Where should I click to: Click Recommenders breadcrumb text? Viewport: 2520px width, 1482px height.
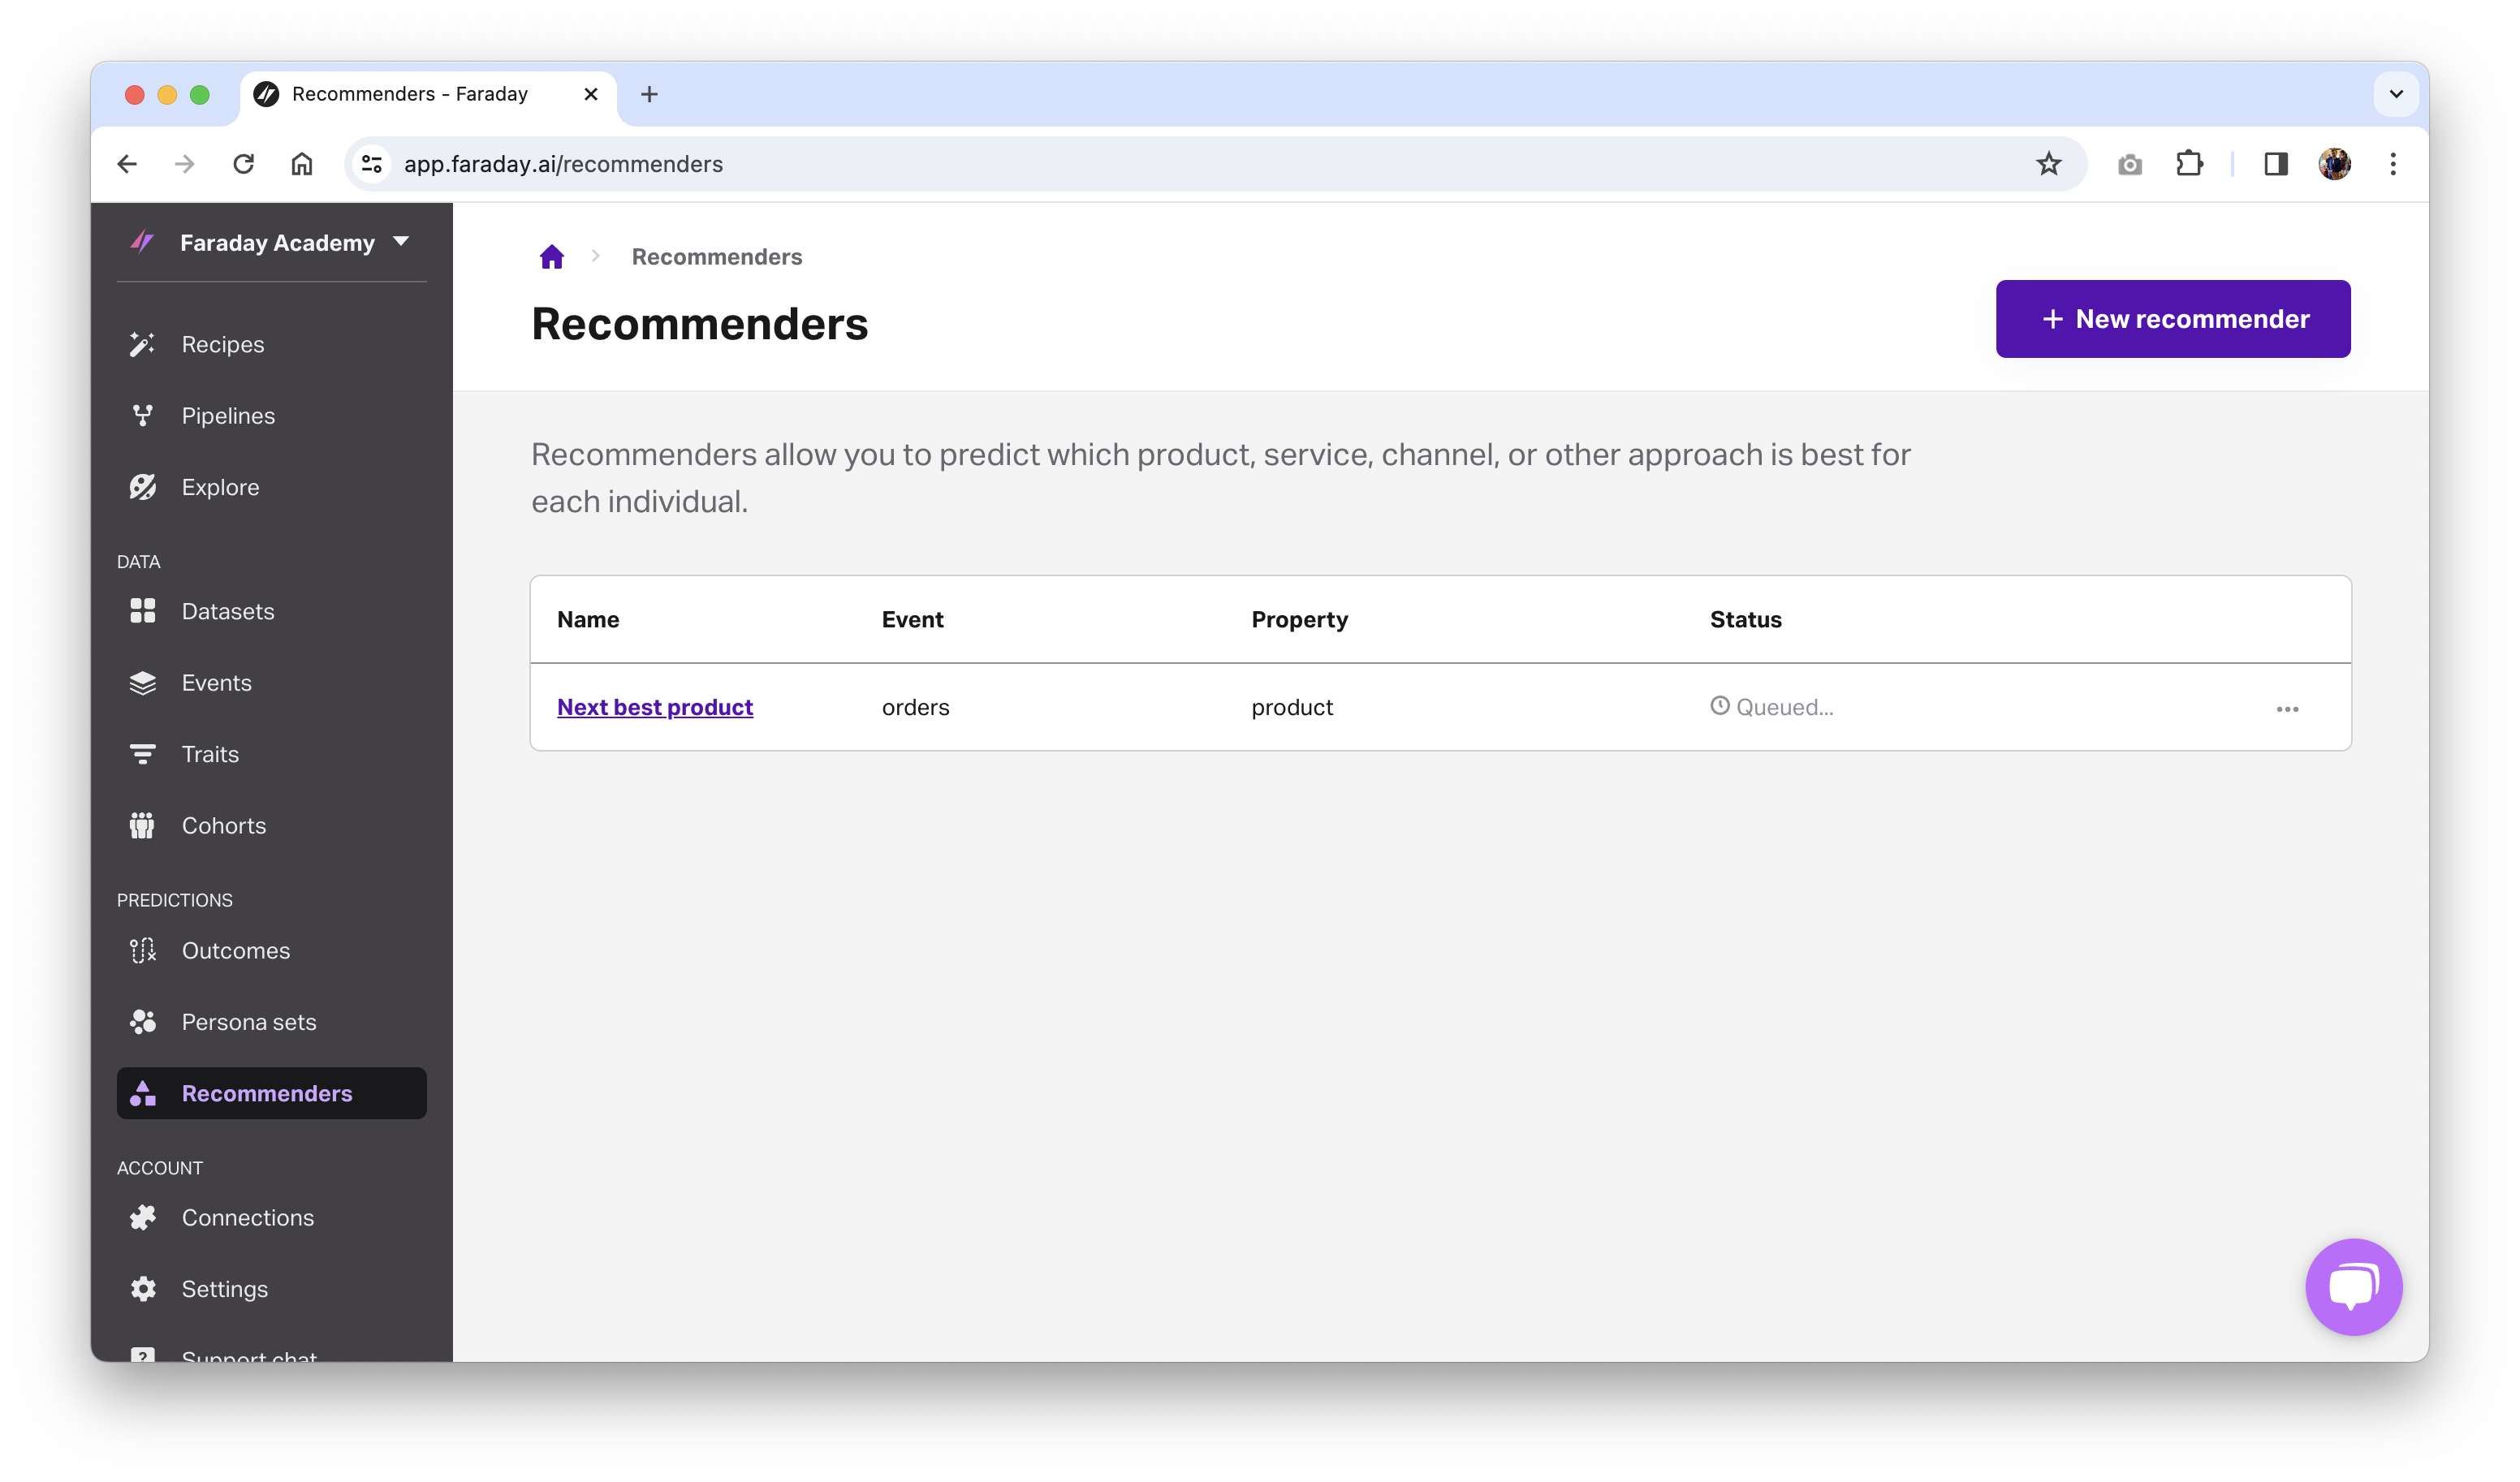(716, 257)
